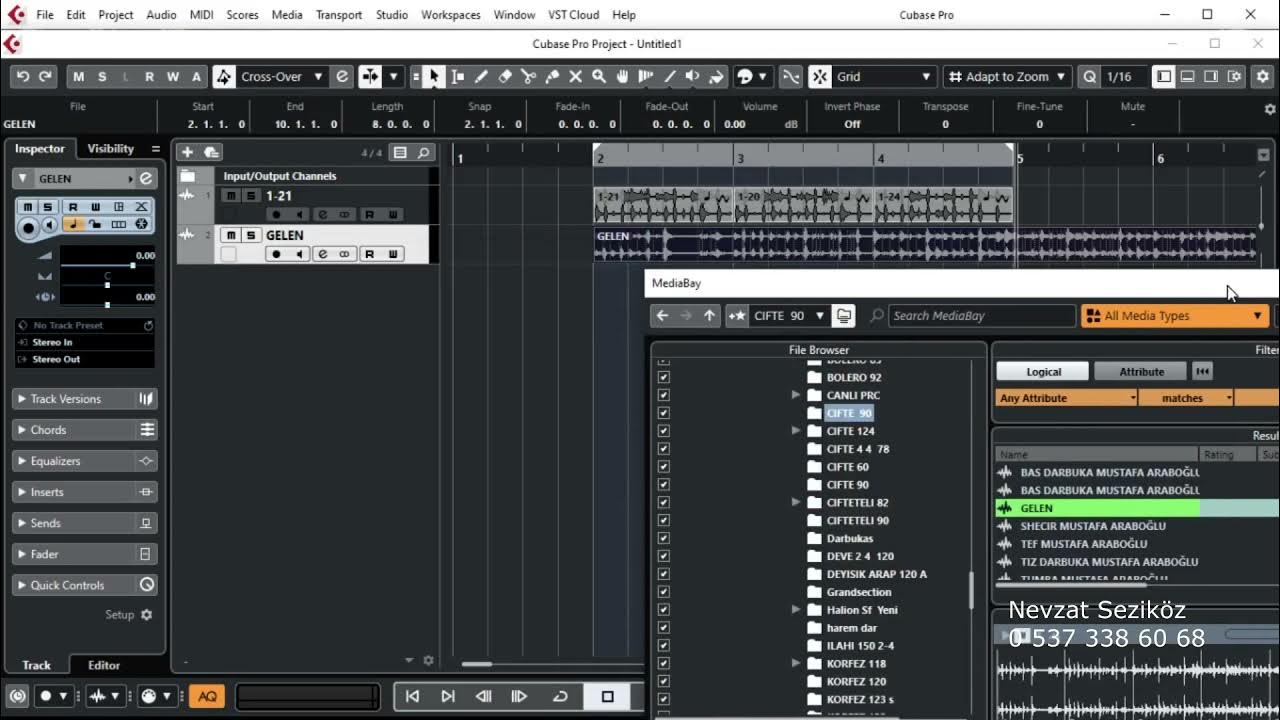Go back in MediaBay navigation

(x=662, y=315)
